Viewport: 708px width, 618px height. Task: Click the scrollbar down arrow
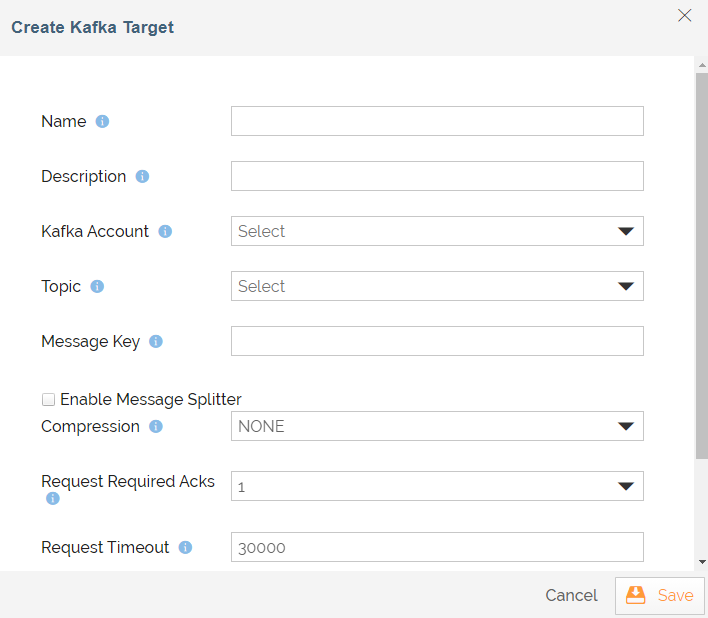[702, 562]
